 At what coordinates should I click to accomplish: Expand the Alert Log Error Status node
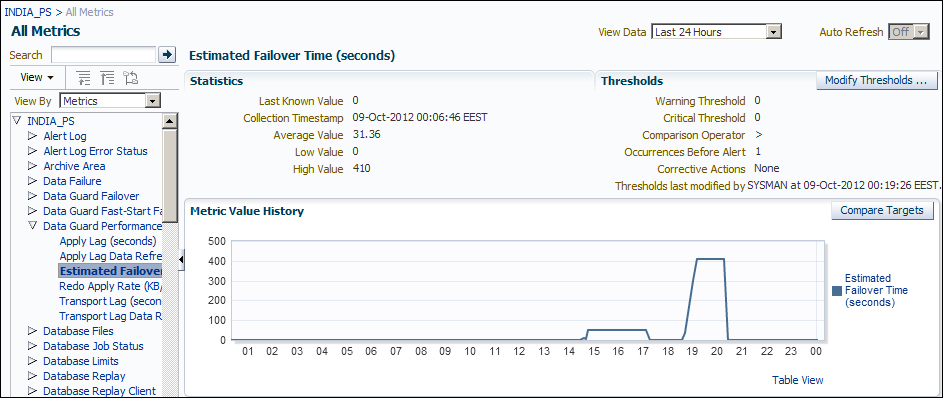click(x=32, y=151)
